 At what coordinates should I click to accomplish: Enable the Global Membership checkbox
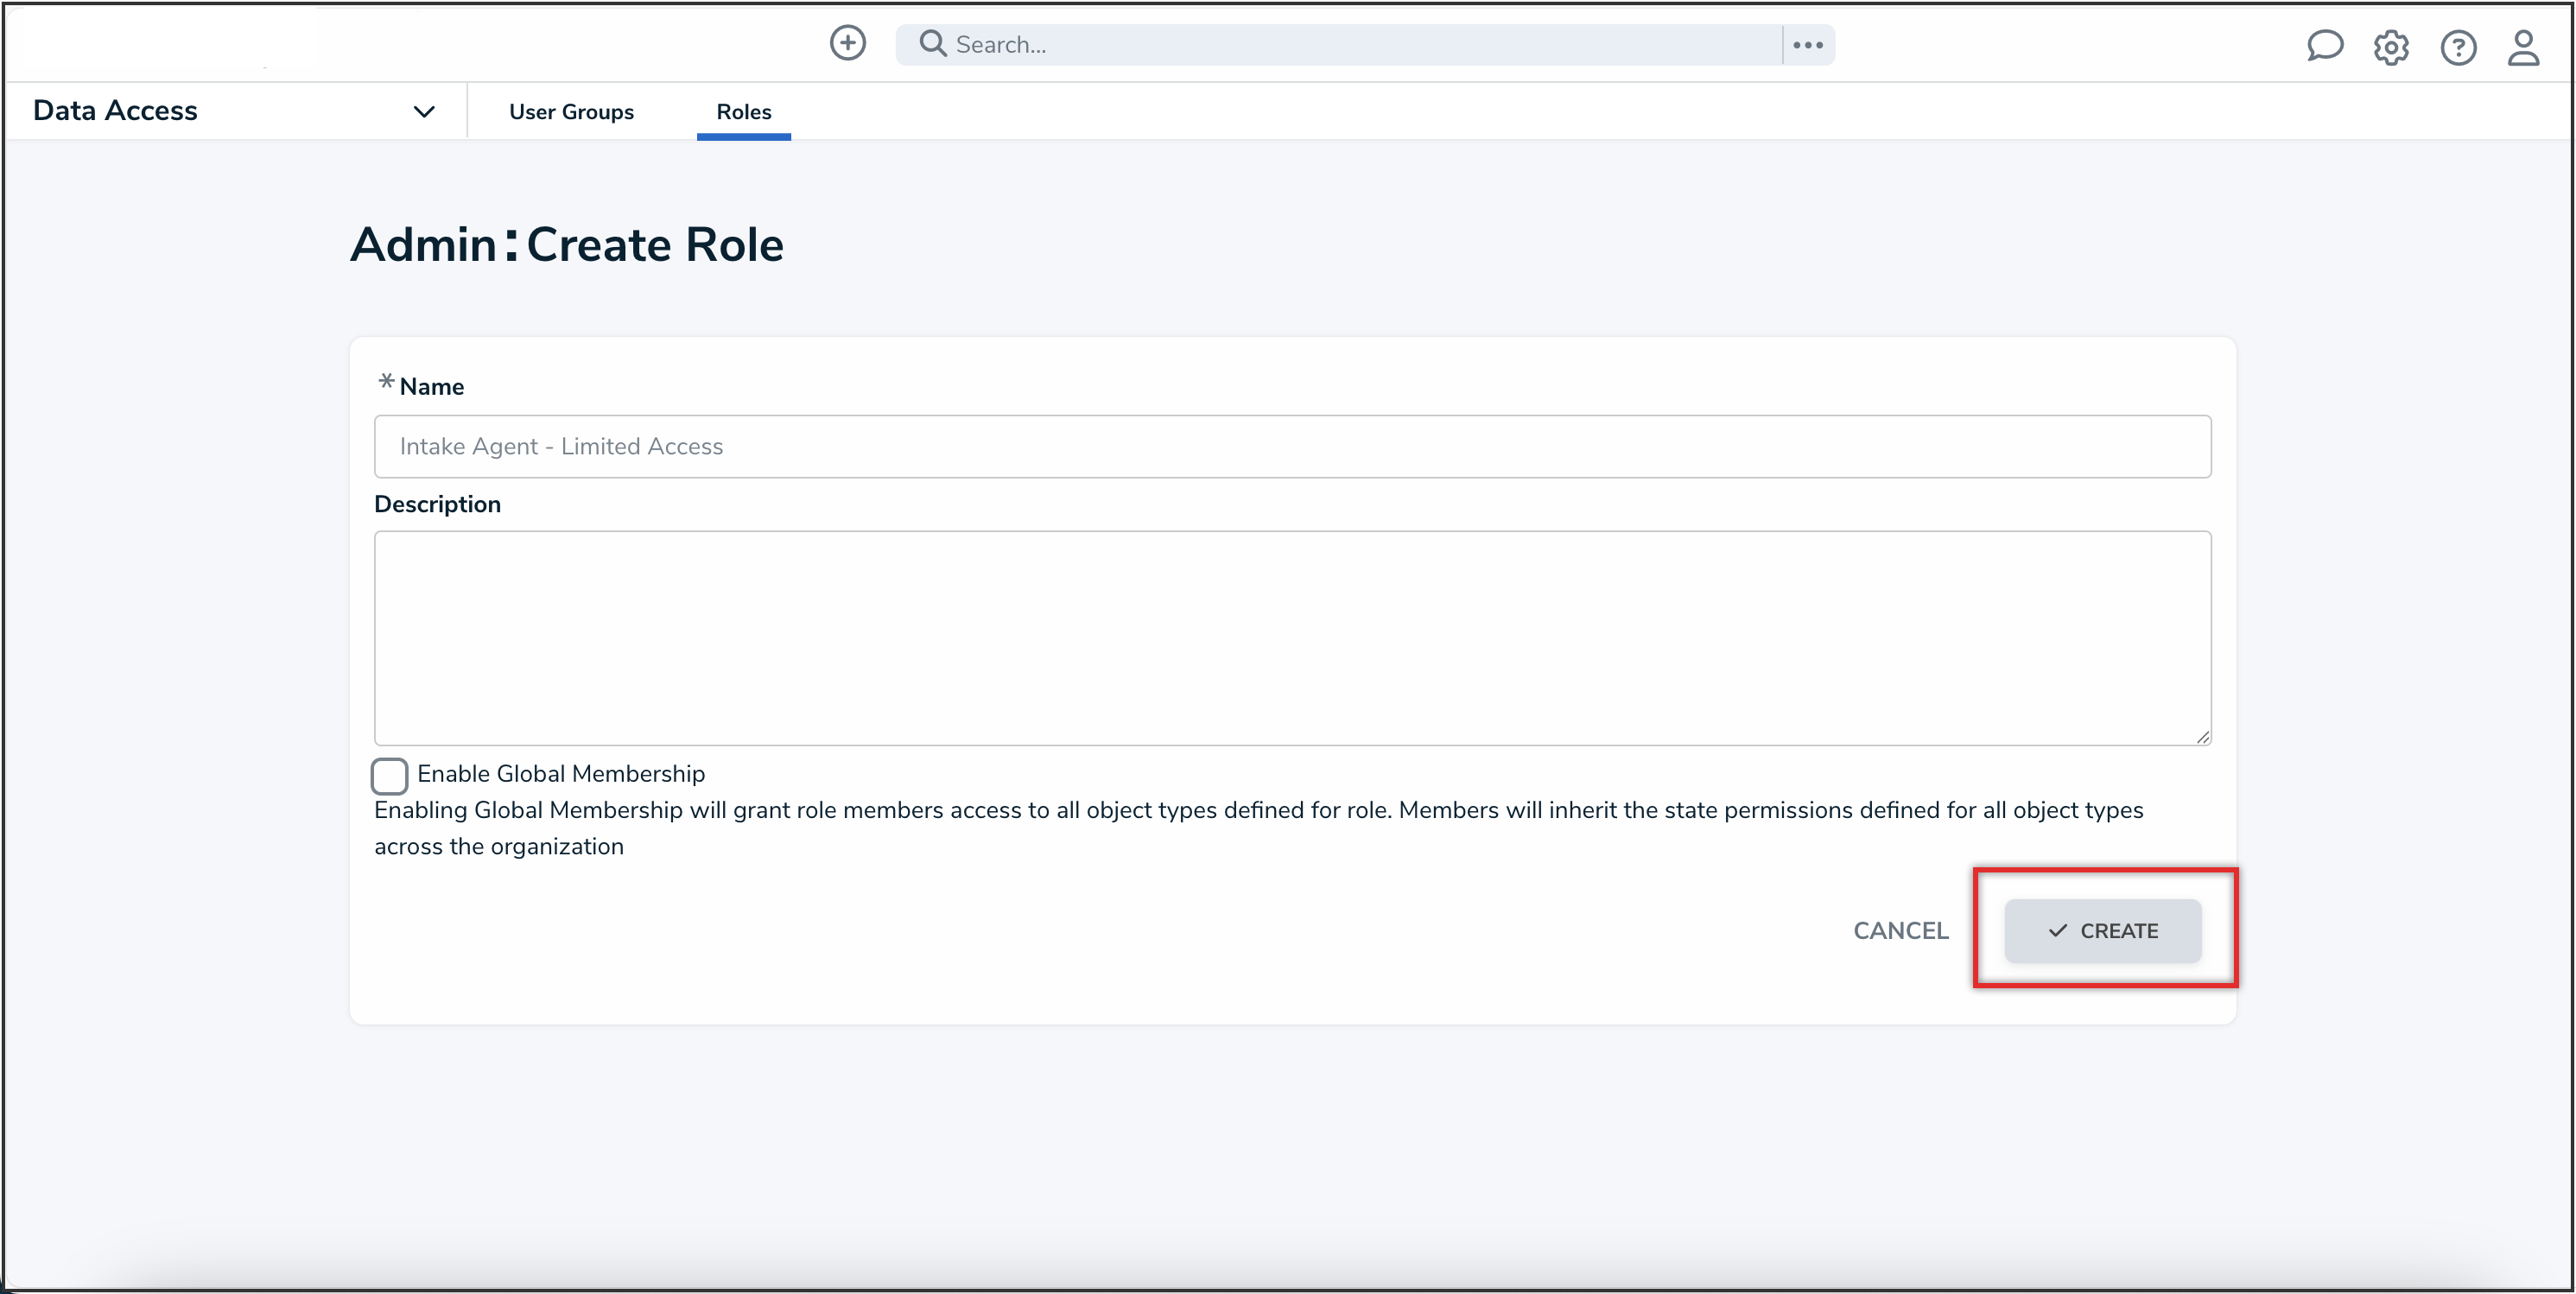(389, 775)
